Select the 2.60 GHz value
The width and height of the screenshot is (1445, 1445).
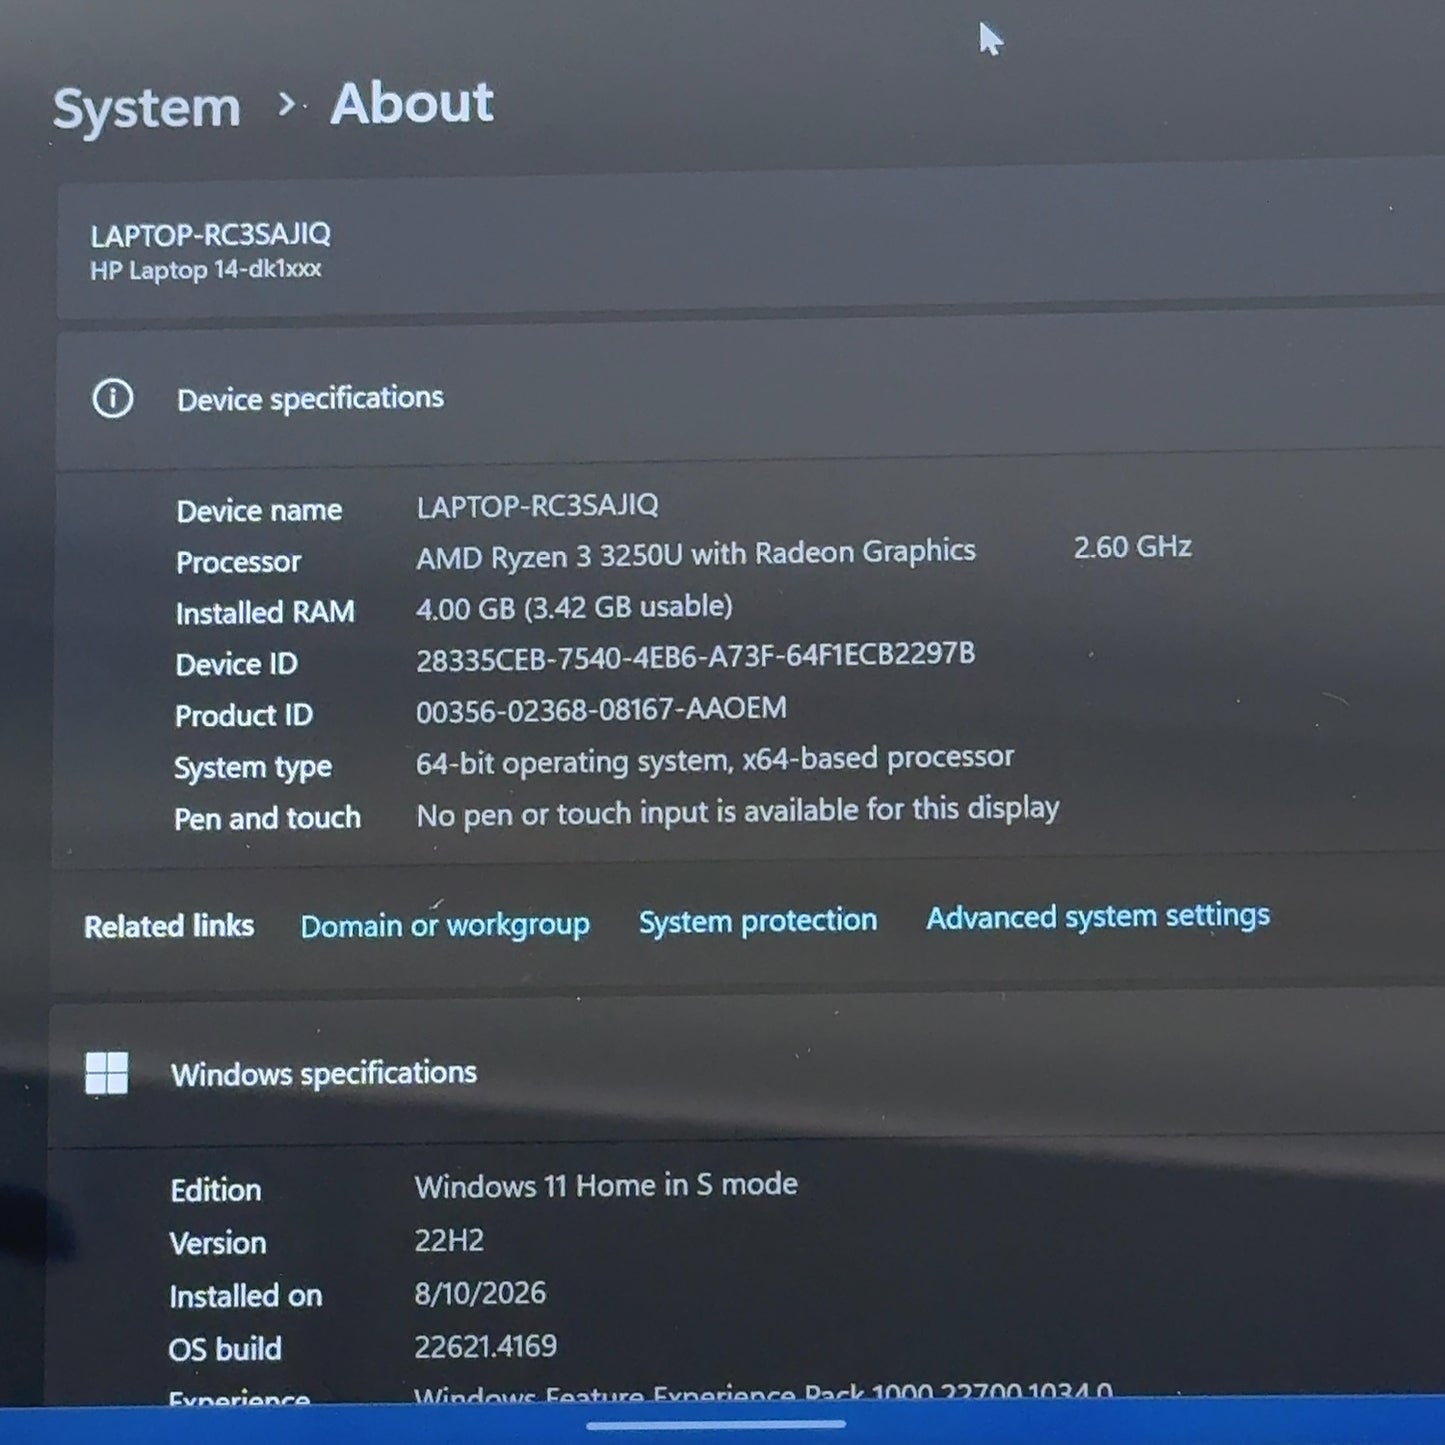point(1133,547)
